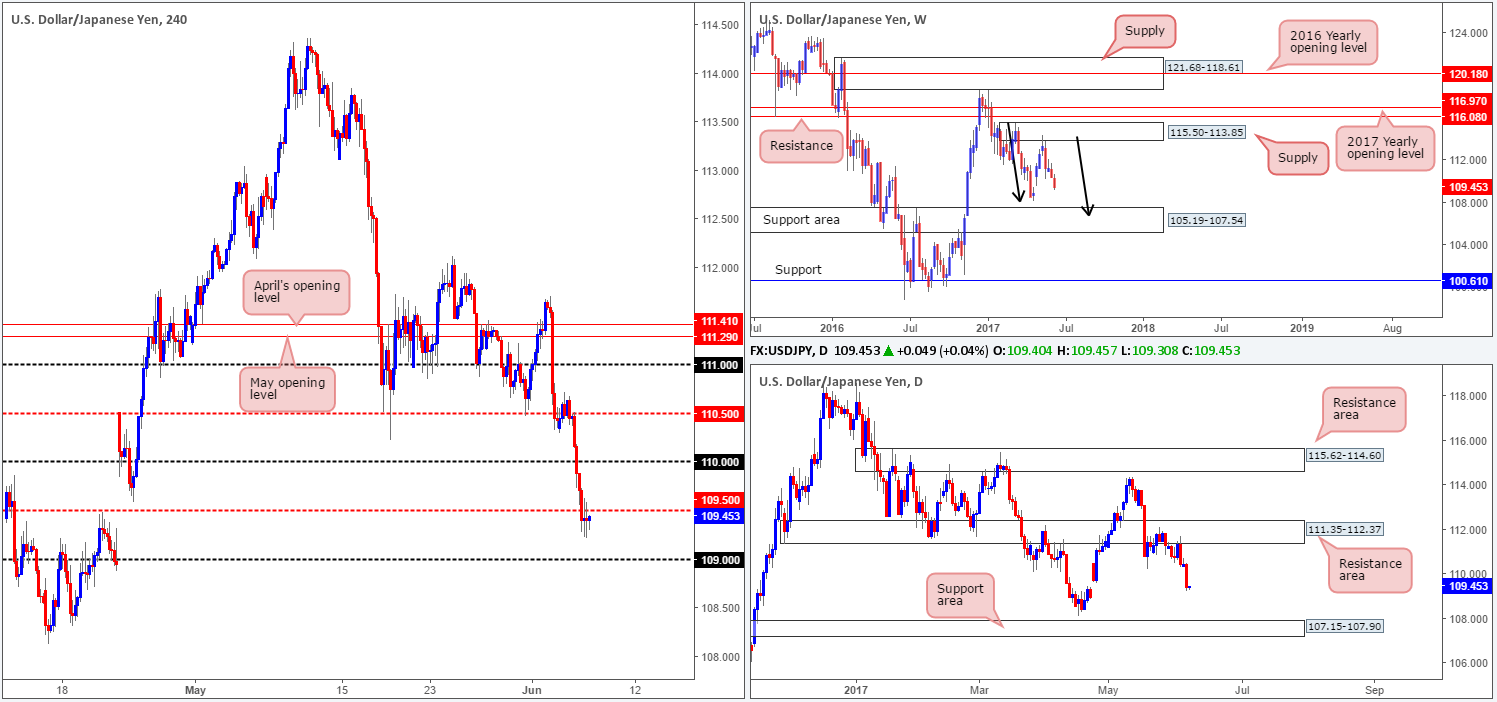The height and width of the screenshot is (702, 1497).
Task: Select the 'April's opening level' callout
Action: pos(297,293)
